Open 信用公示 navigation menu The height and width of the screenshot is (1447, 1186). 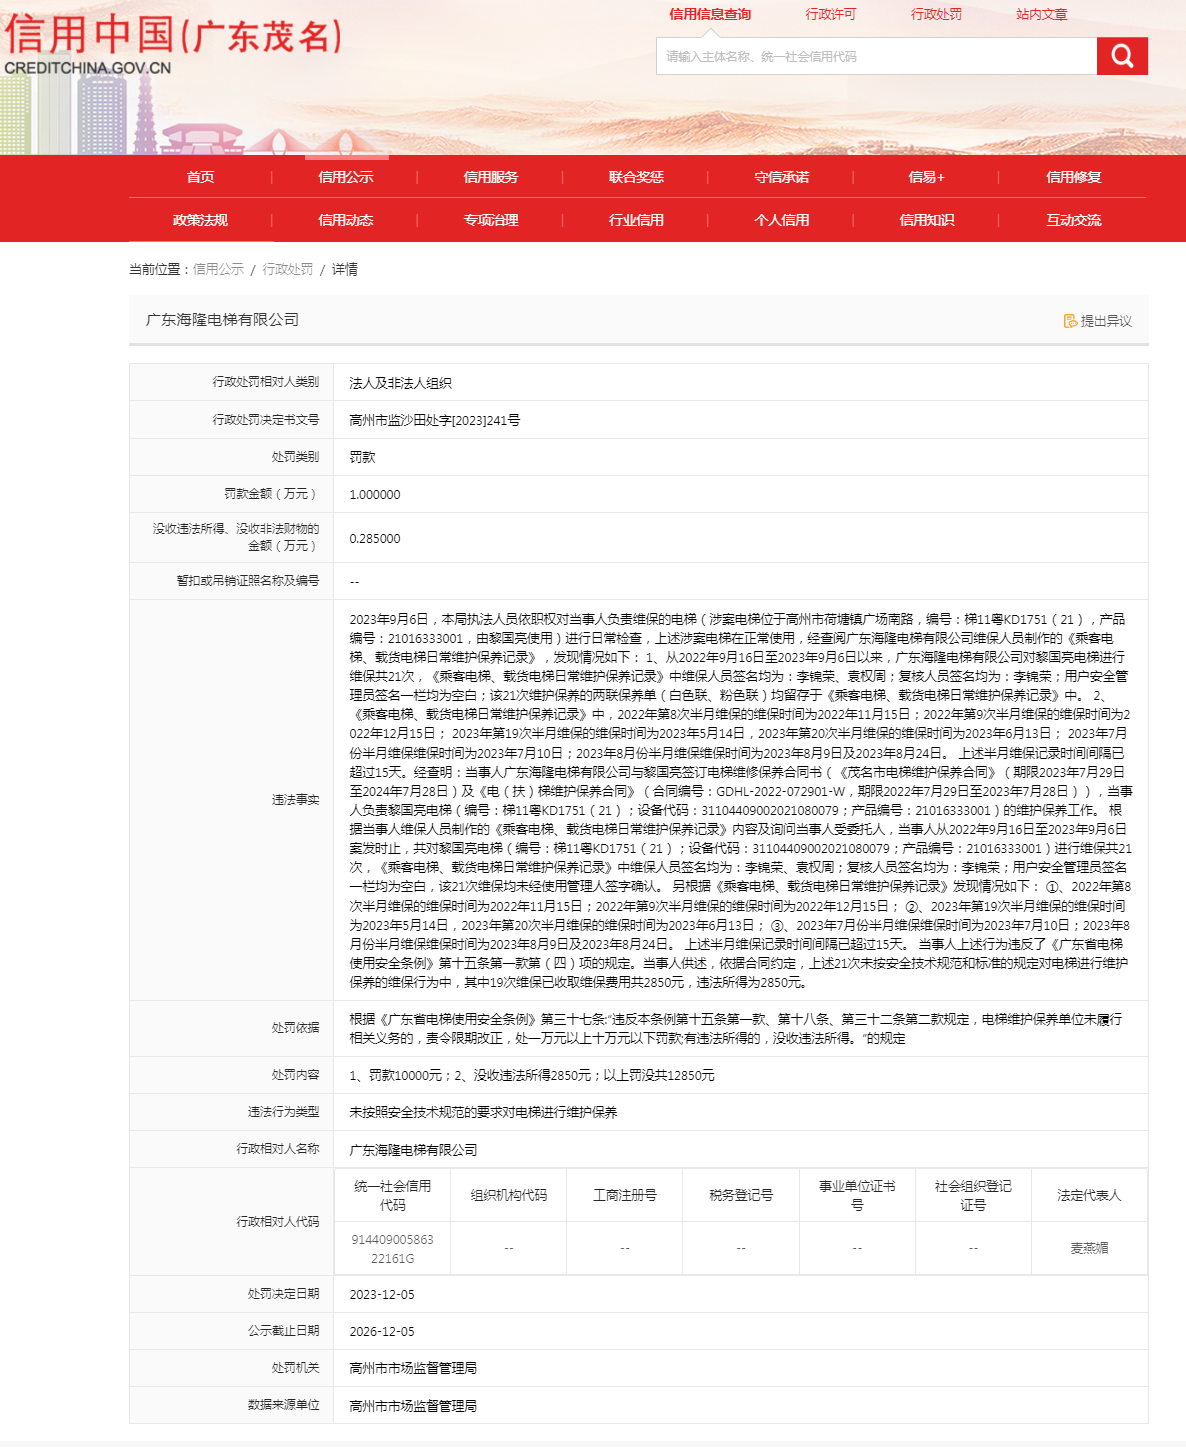(346, 177)
